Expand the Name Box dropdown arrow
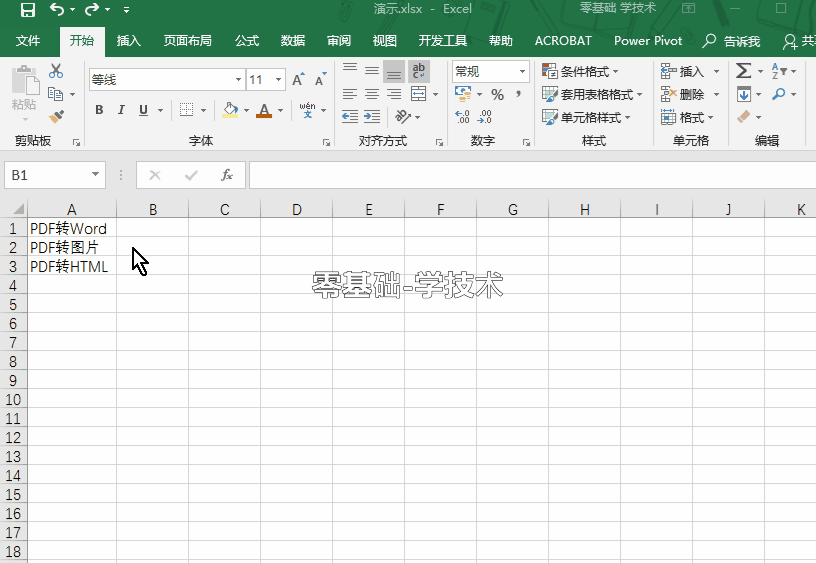816x563 pixels. [95, 175]
